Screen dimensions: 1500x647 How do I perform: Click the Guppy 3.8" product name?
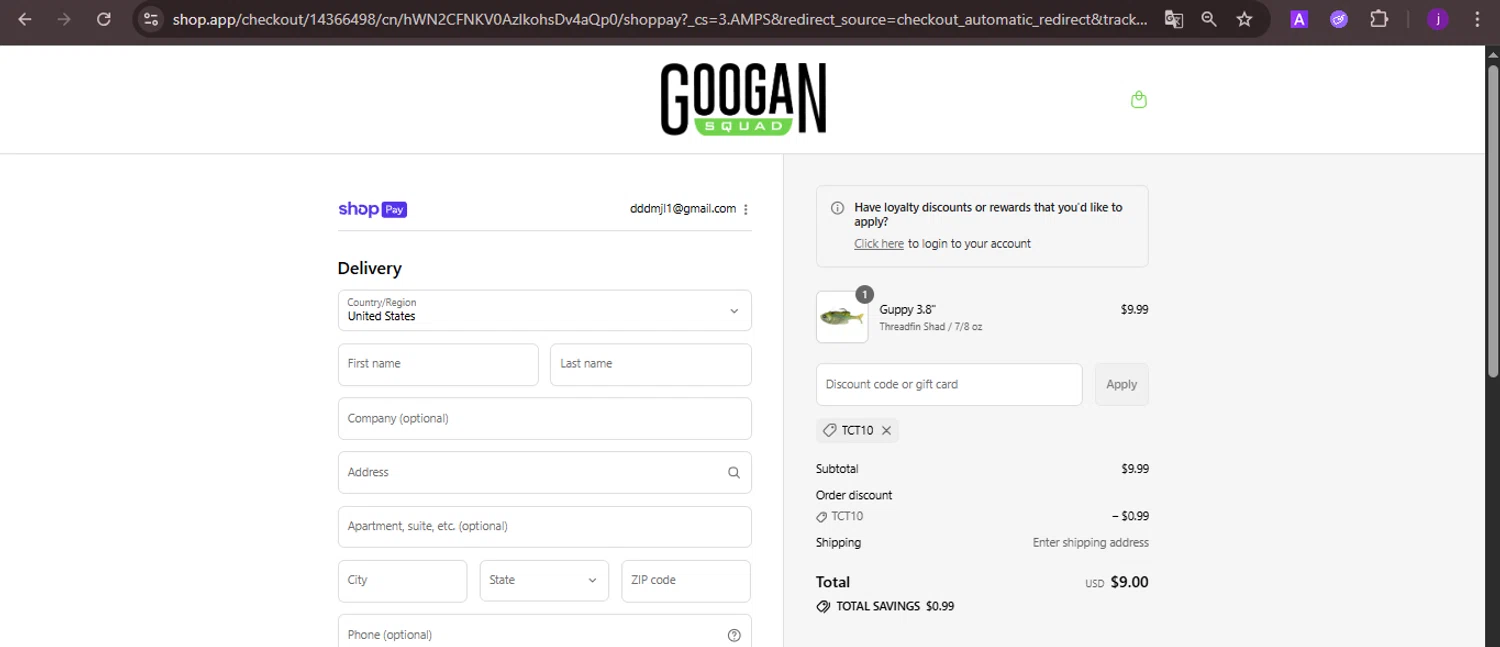pos(908,310)
